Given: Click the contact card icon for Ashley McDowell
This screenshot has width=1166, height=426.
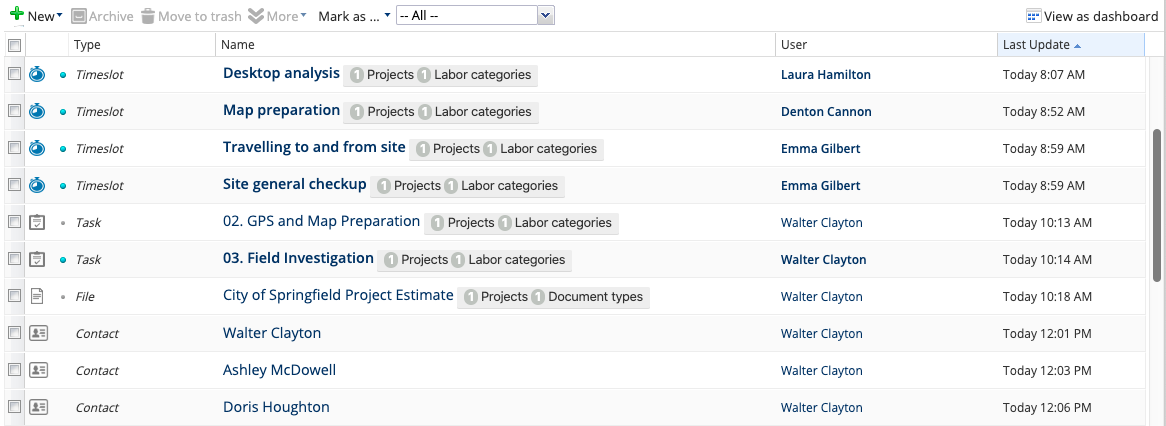Looking at the screenshot, I should click(38, 370).
